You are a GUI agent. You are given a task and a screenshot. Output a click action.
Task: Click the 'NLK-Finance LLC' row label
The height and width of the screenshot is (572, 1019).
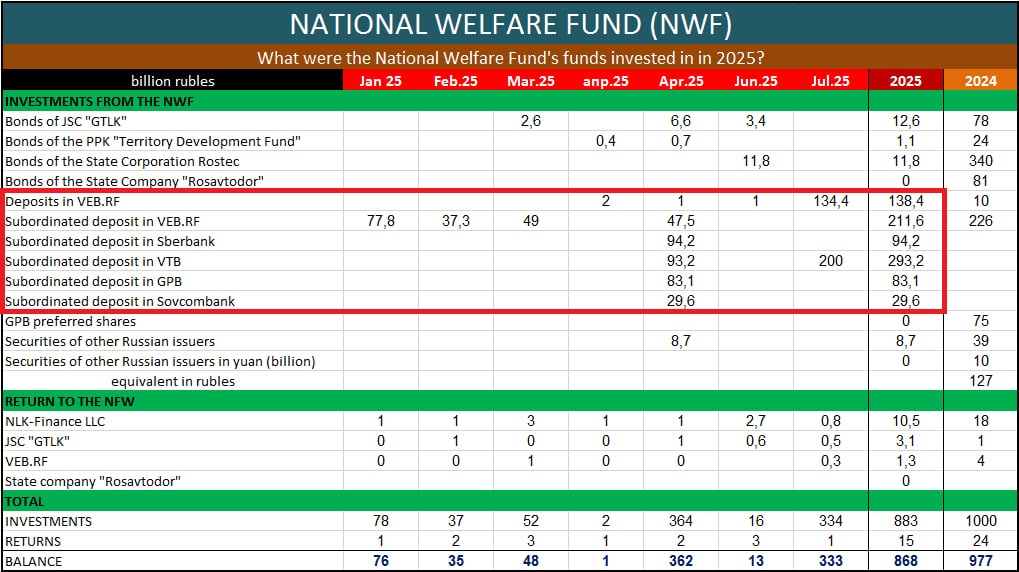click(55, 421)
